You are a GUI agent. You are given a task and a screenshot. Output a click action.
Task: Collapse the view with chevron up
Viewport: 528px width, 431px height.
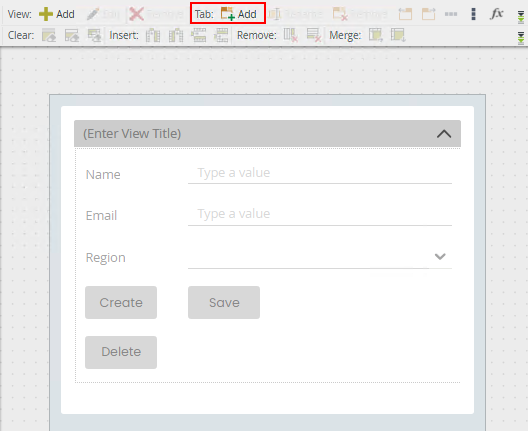tap(444, 134)
